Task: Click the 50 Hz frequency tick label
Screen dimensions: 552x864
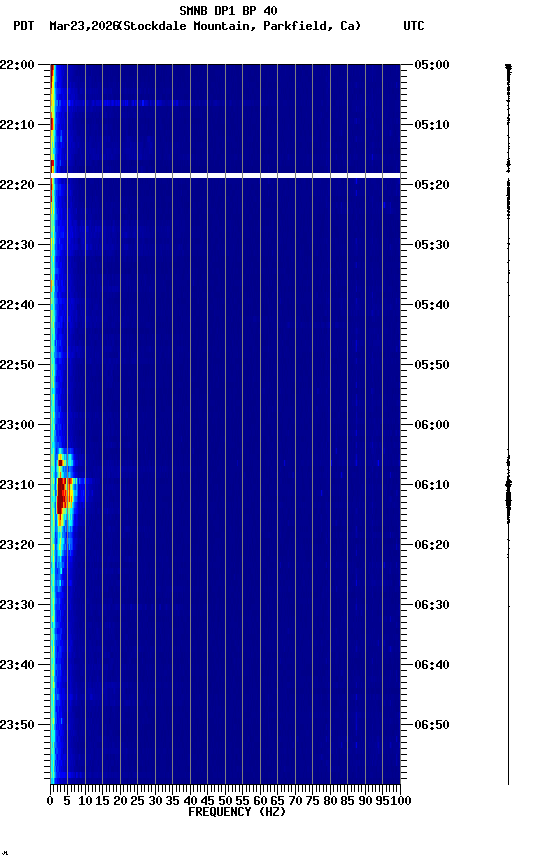Action: [225, 802]
